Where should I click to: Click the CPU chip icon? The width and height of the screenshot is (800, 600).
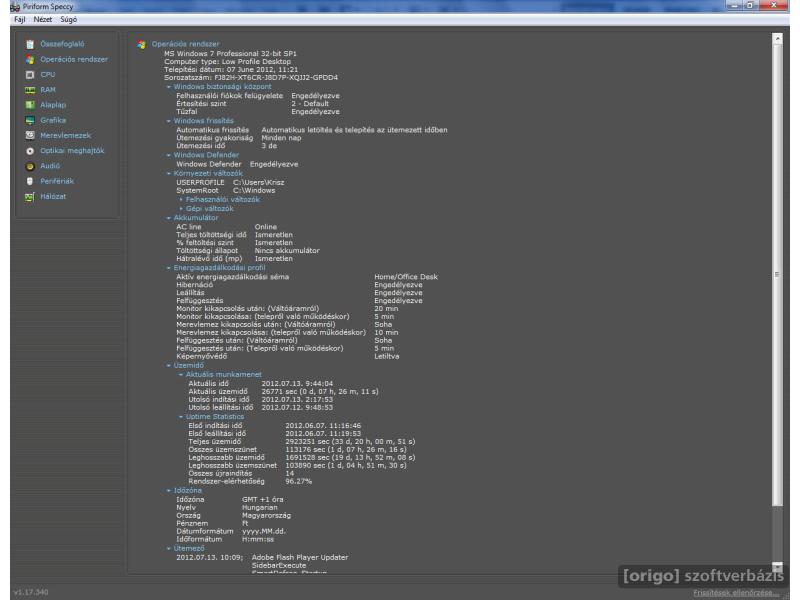click(x=30, y=75)
